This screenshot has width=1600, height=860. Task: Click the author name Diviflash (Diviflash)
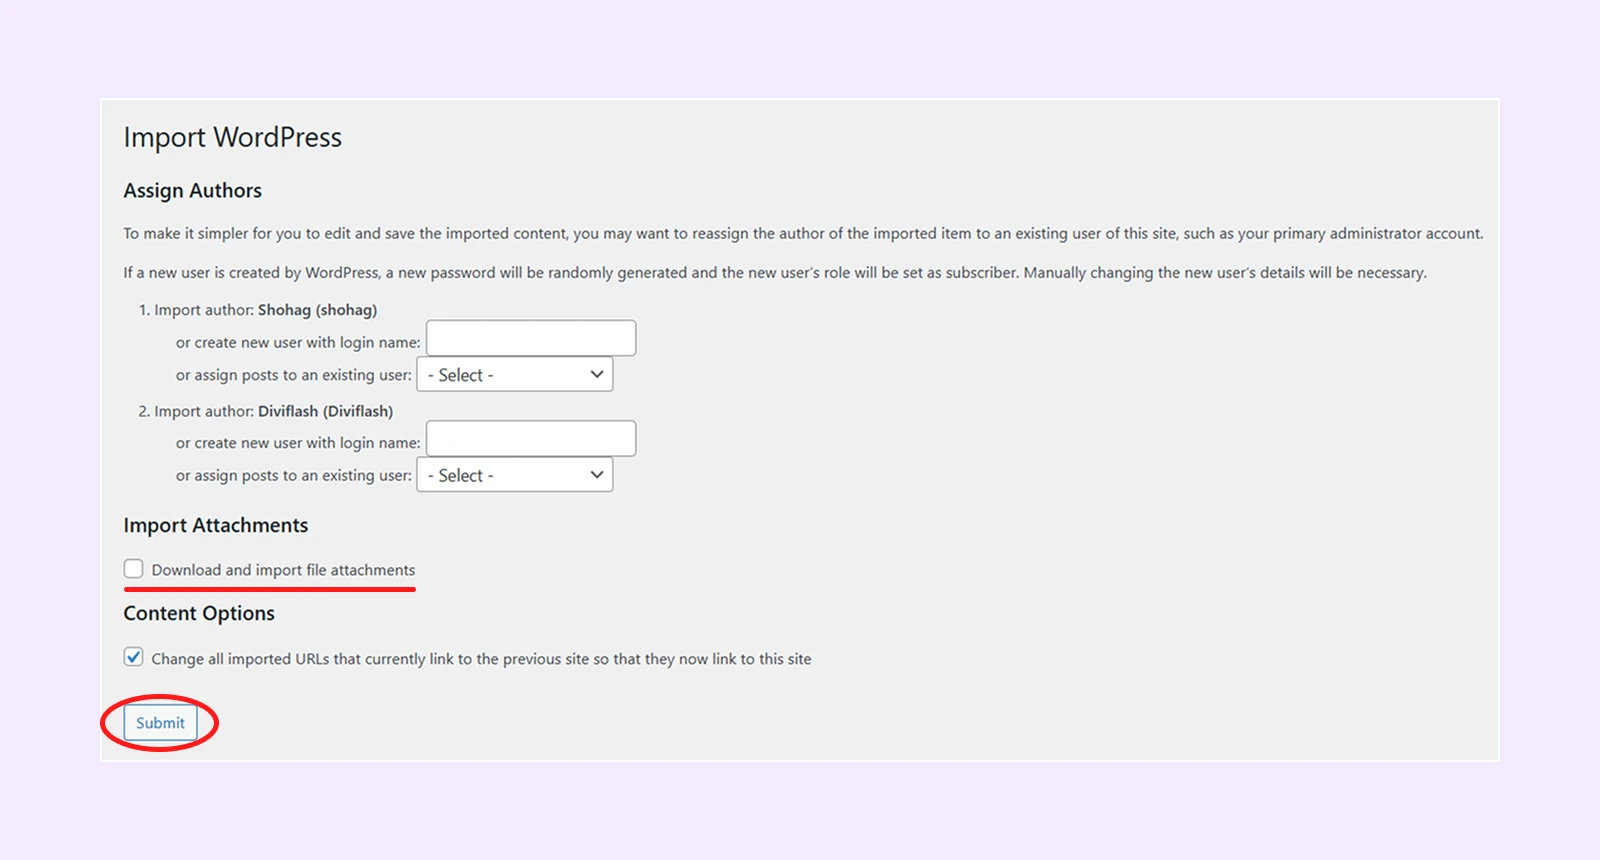click(325, 411)
